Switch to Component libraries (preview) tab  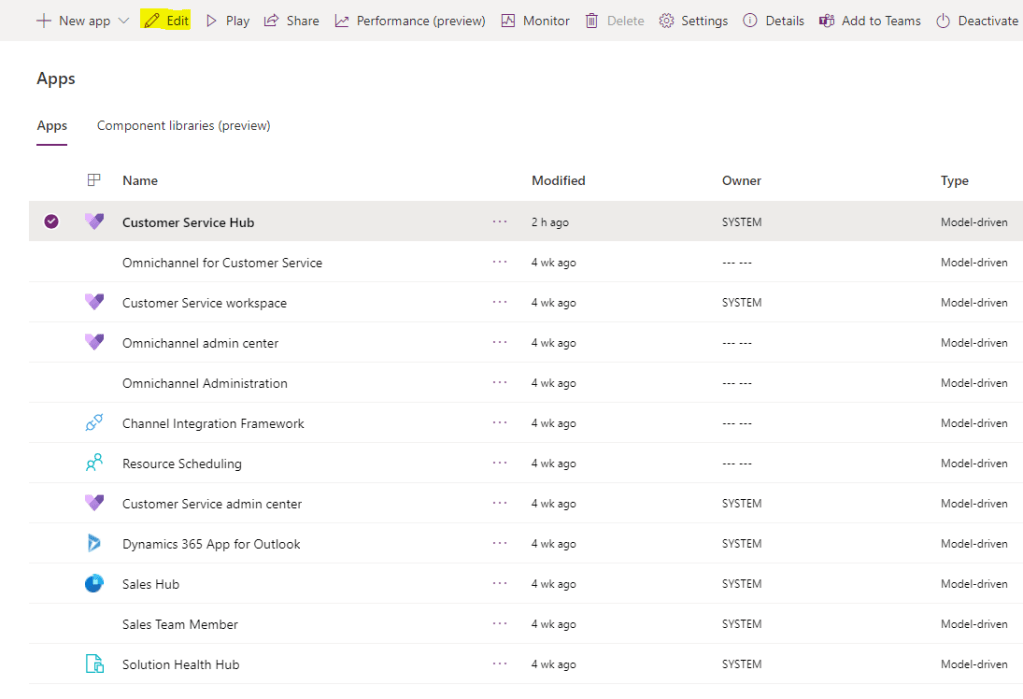tap(183, 126)
